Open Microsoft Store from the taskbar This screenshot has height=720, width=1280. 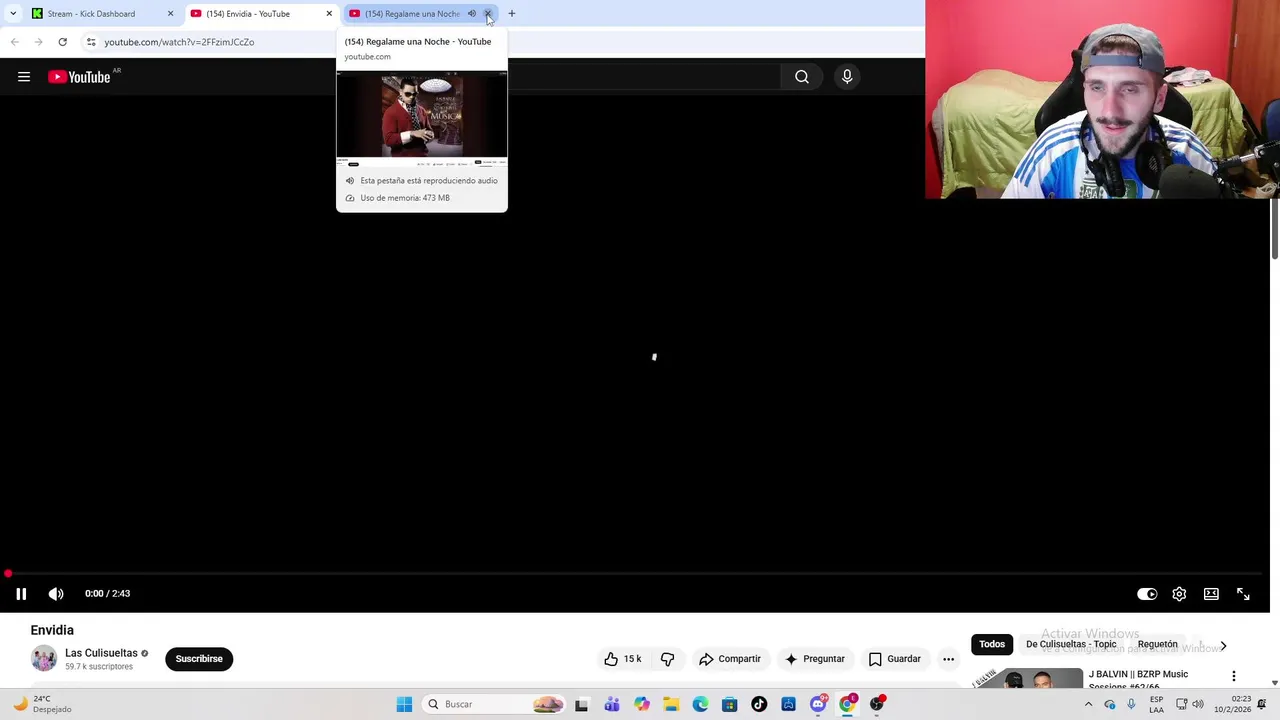(730, 705)
